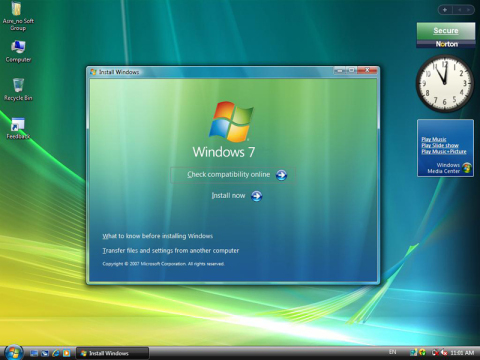Click Play Slide show in Media Center gadget
Viewport: 480px width, 360px height.
(x=440, y=145)
